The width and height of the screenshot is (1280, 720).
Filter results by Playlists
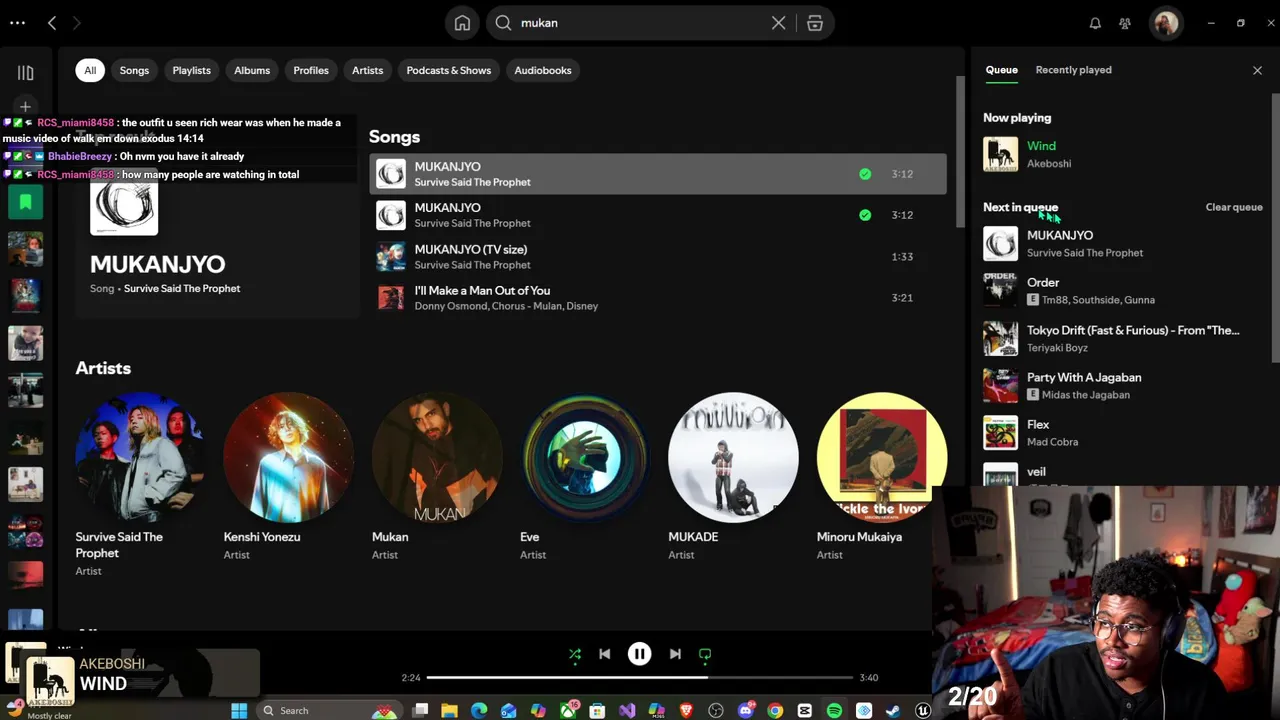191,70
